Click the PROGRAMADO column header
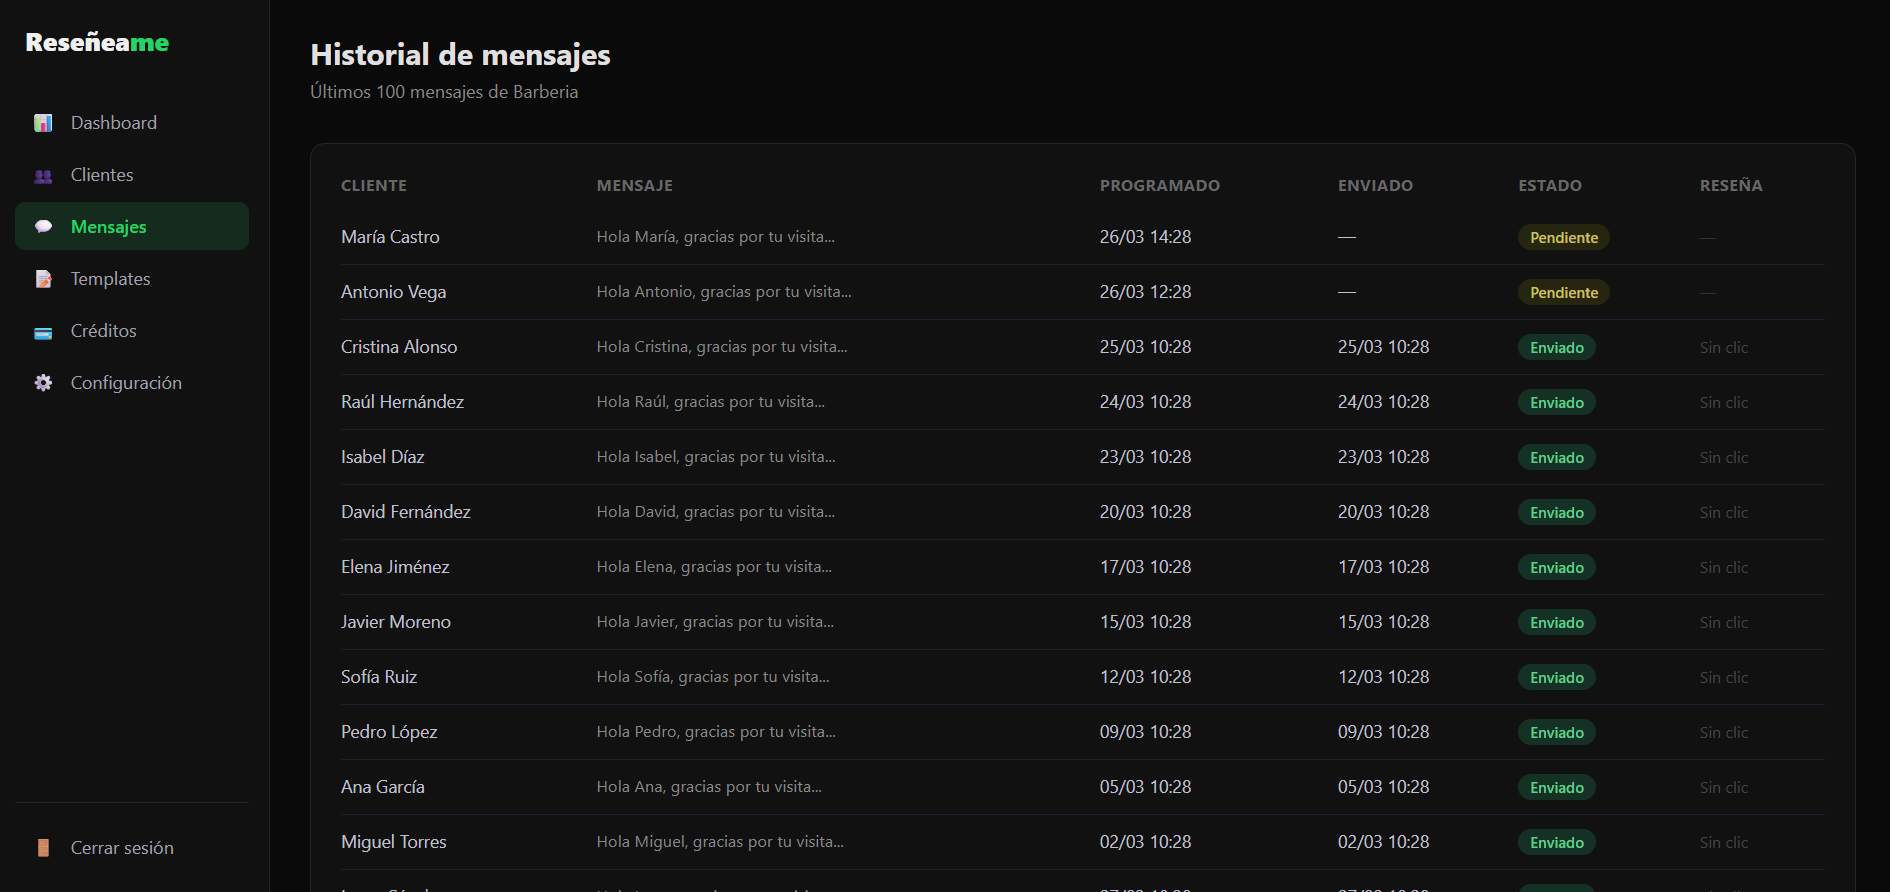 tap(1159, 186)
